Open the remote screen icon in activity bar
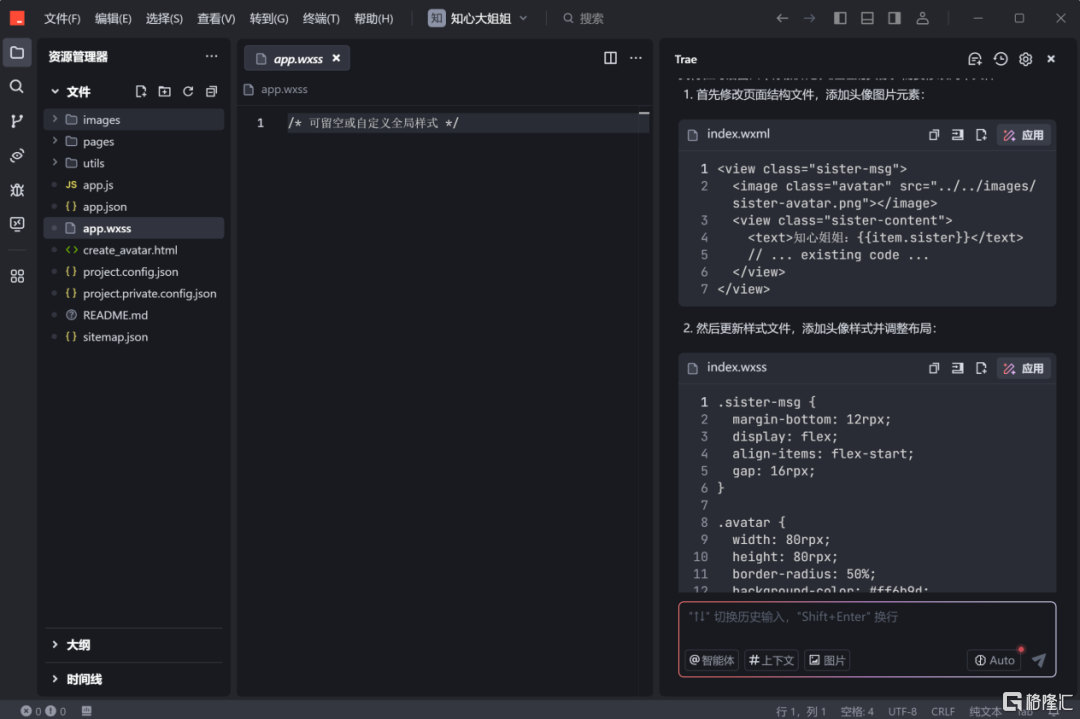Image resolution: width=1080 pixels, height=719 pixels. [17, 224]
